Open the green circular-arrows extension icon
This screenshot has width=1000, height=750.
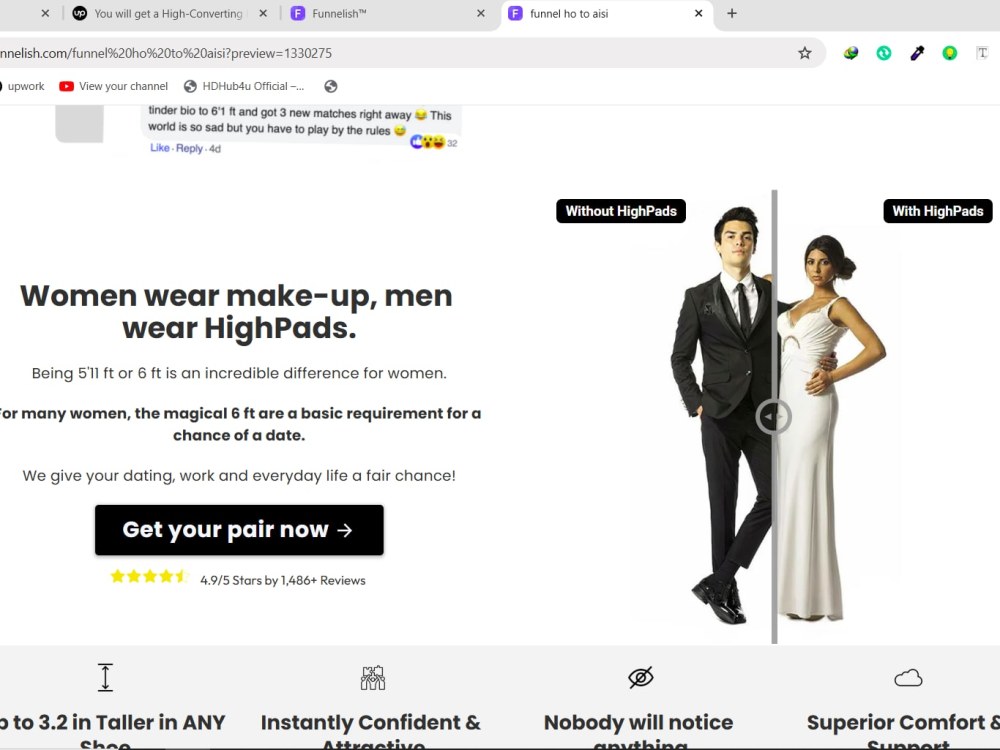[884, 53]
